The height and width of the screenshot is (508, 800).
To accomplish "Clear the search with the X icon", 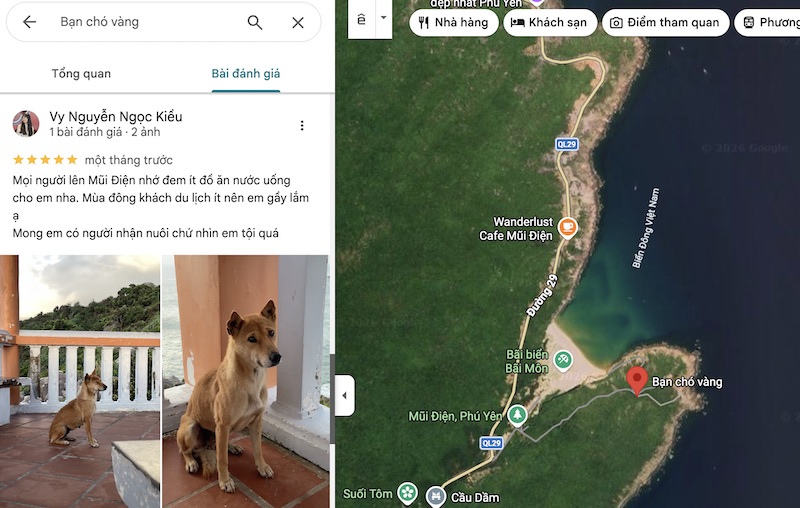I will coord(298,22).
